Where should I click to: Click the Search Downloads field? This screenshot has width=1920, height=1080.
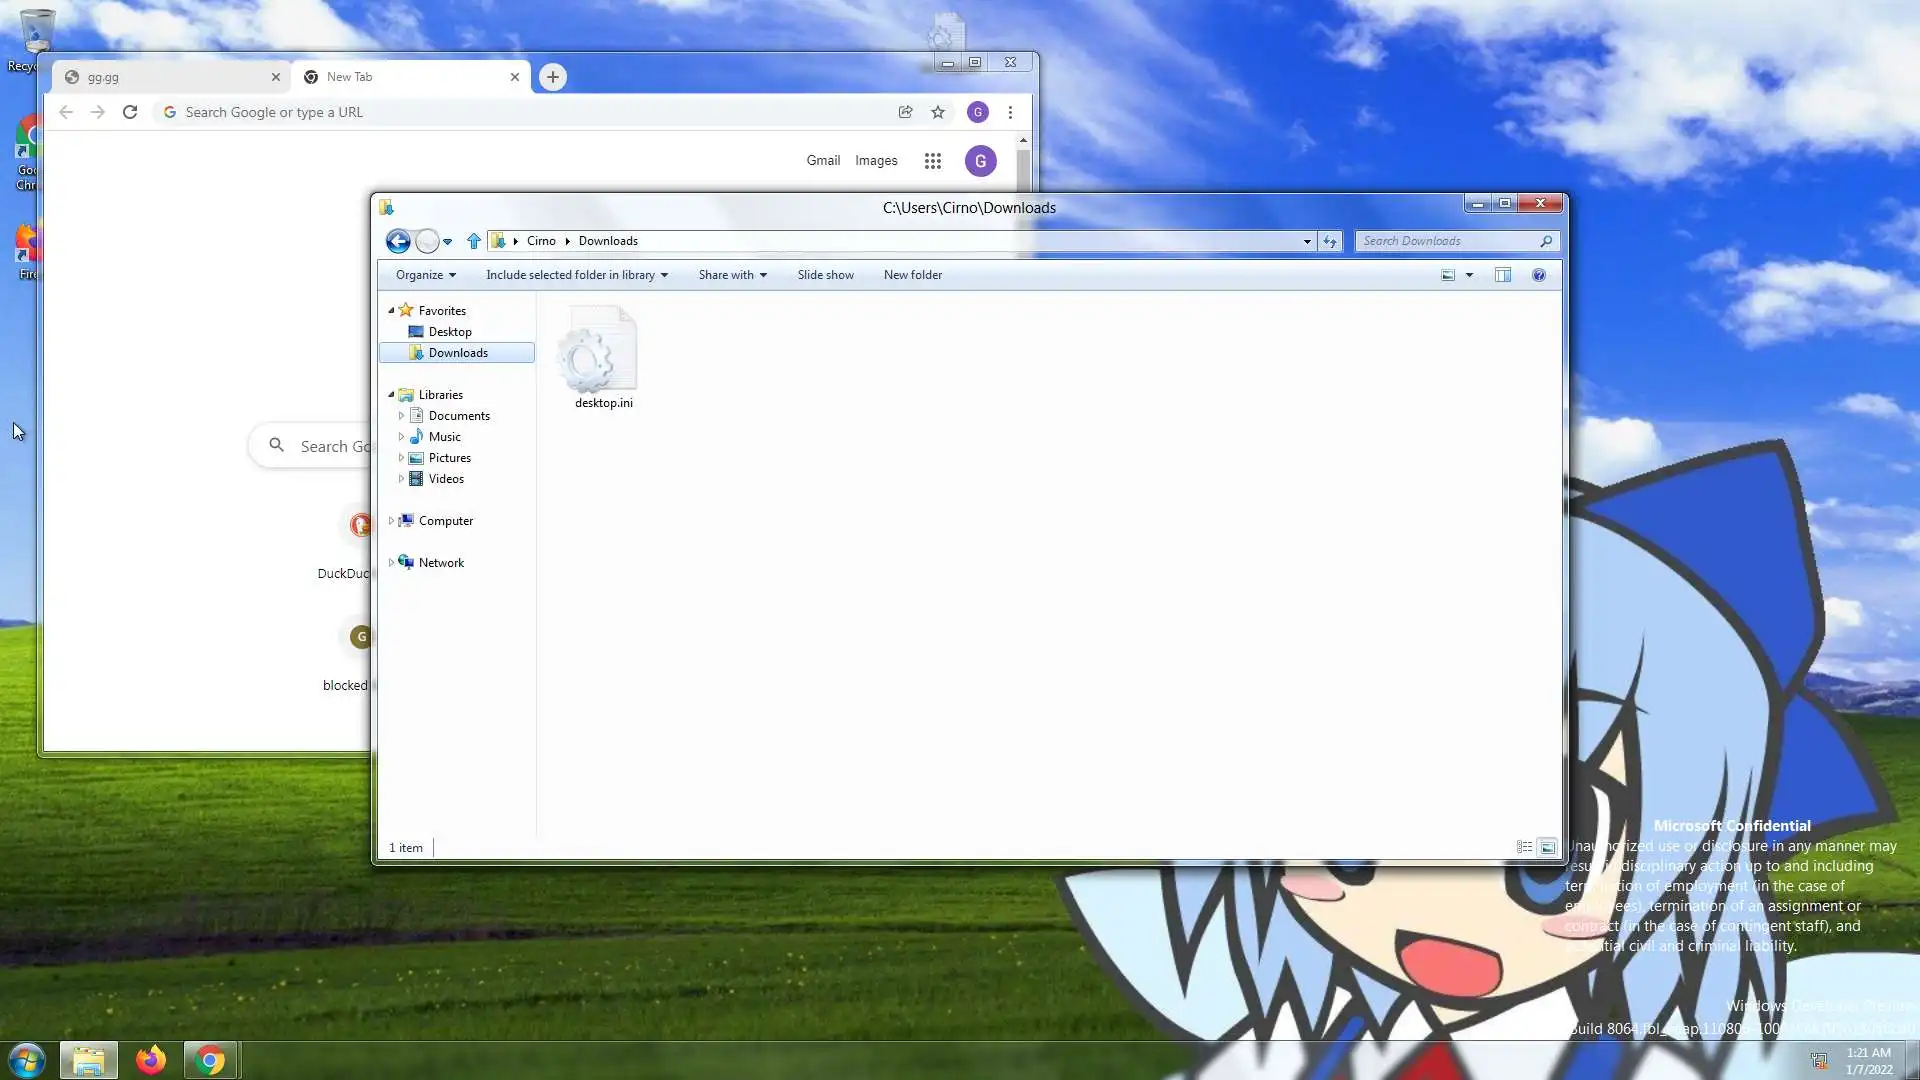(x=1448, y=241)
